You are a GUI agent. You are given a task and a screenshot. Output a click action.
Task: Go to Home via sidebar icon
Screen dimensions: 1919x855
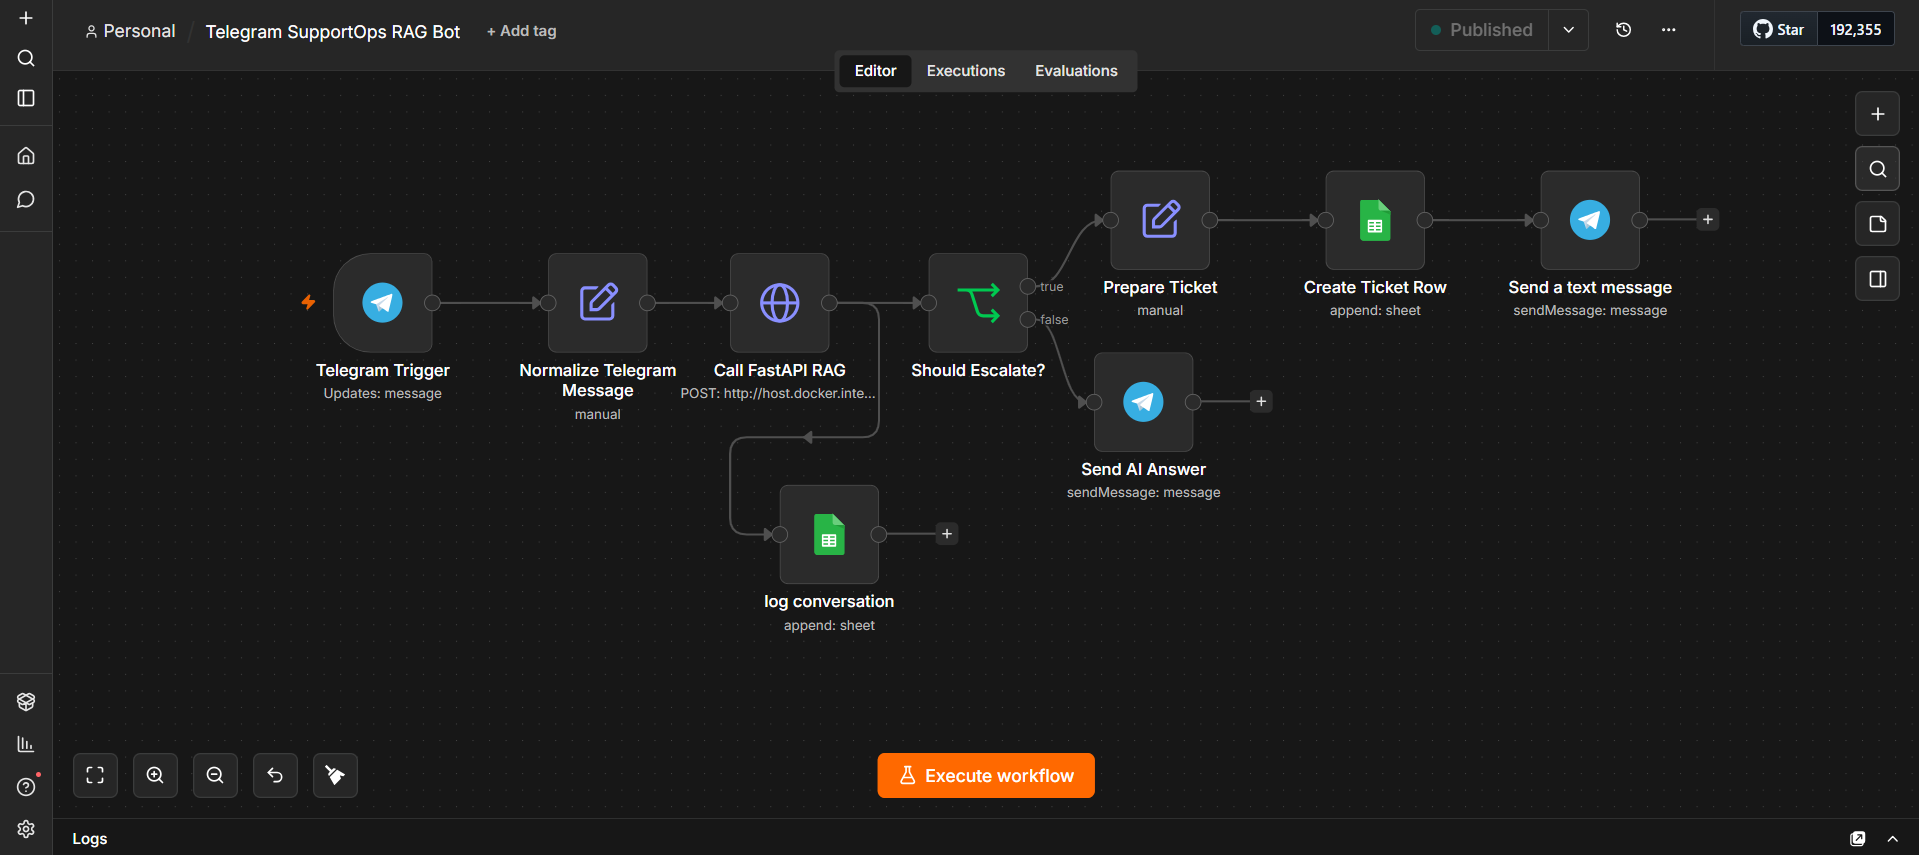pyautogui.click(x=26, y=156)
